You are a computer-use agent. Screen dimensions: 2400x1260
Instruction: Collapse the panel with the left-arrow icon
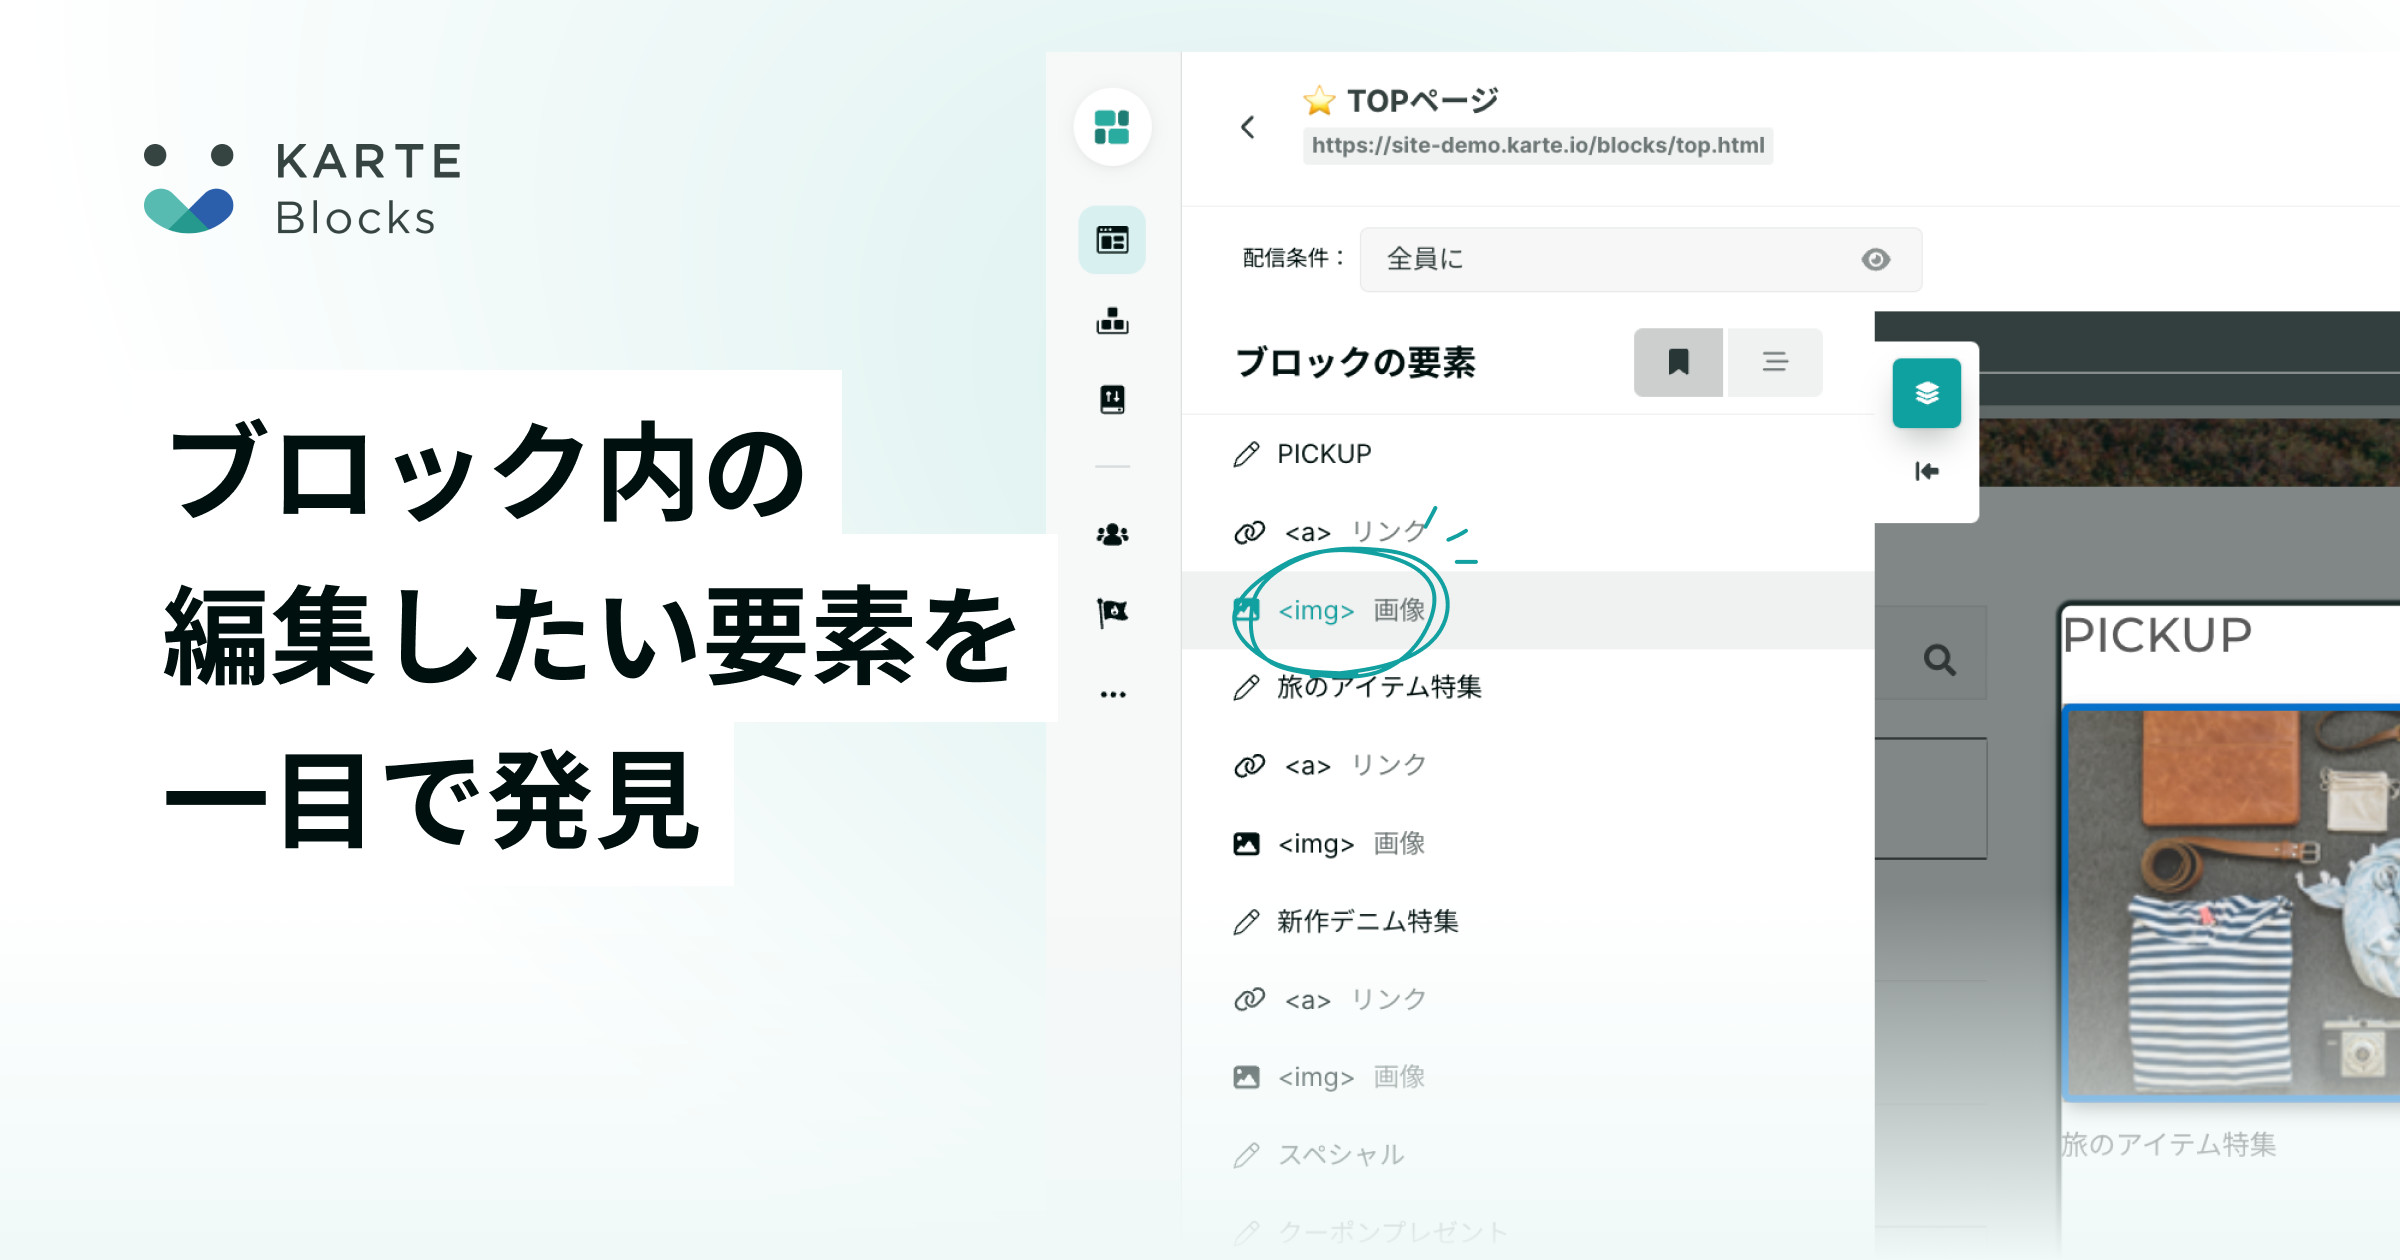click(1926, 471)
